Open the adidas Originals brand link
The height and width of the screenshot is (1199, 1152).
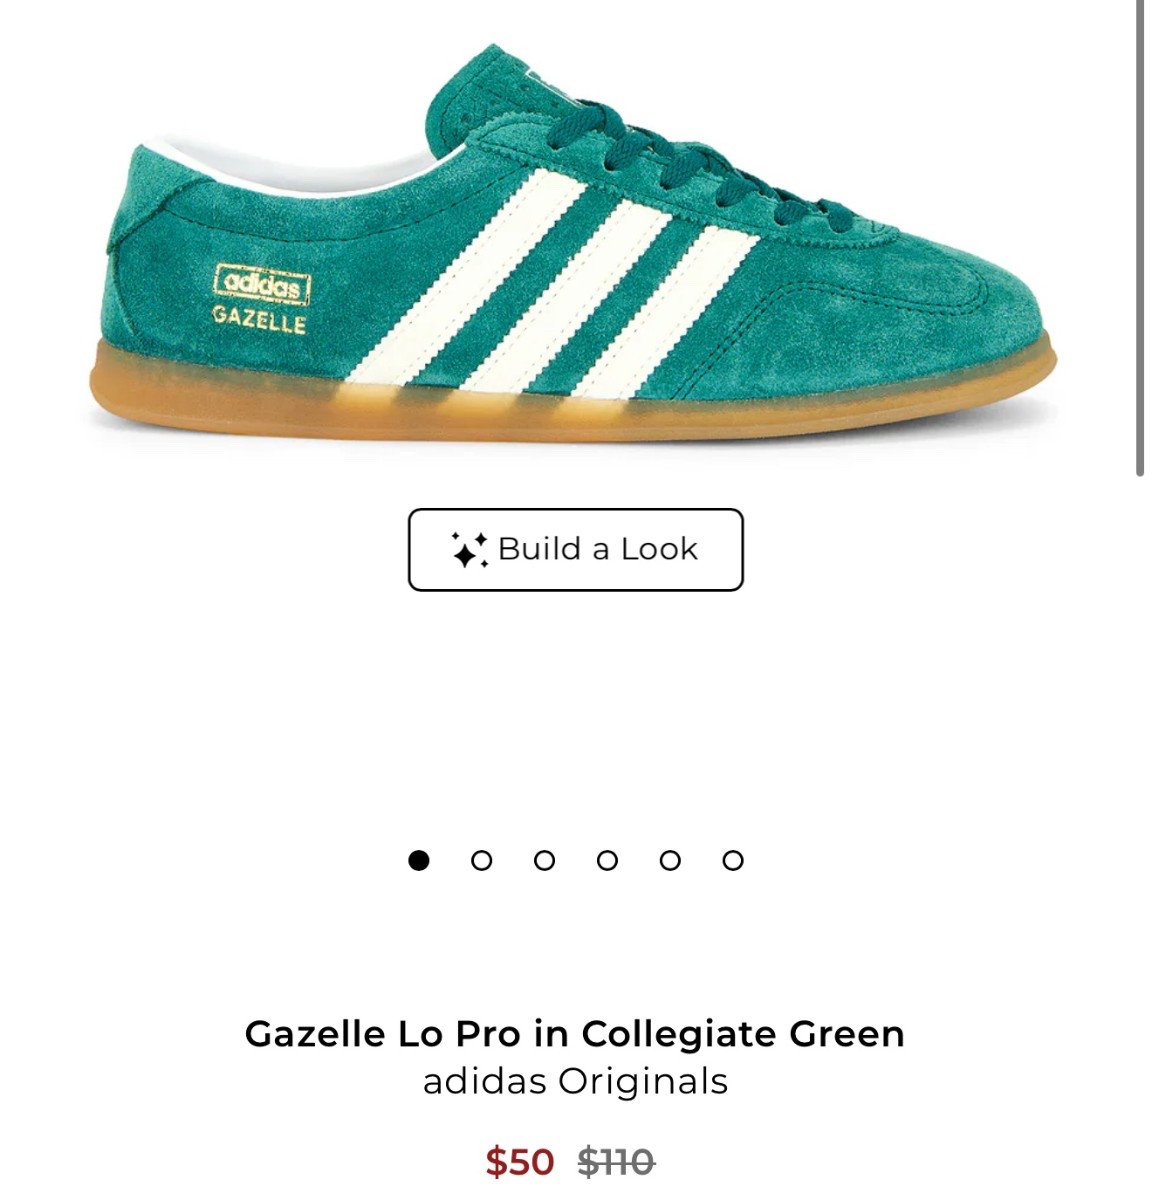click(x=575, y=1081)
